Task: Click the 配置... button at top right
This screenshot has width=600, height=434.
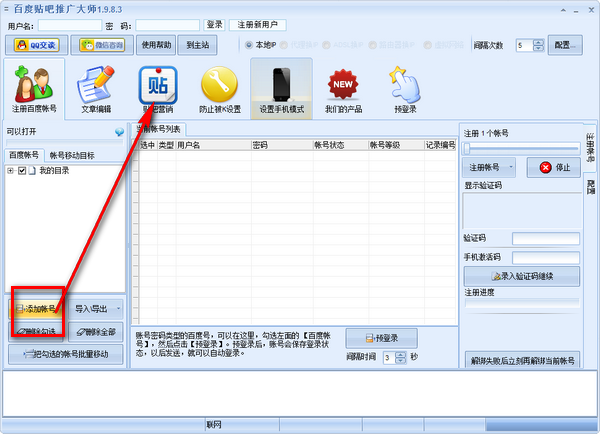Action: tap(565, 45)
